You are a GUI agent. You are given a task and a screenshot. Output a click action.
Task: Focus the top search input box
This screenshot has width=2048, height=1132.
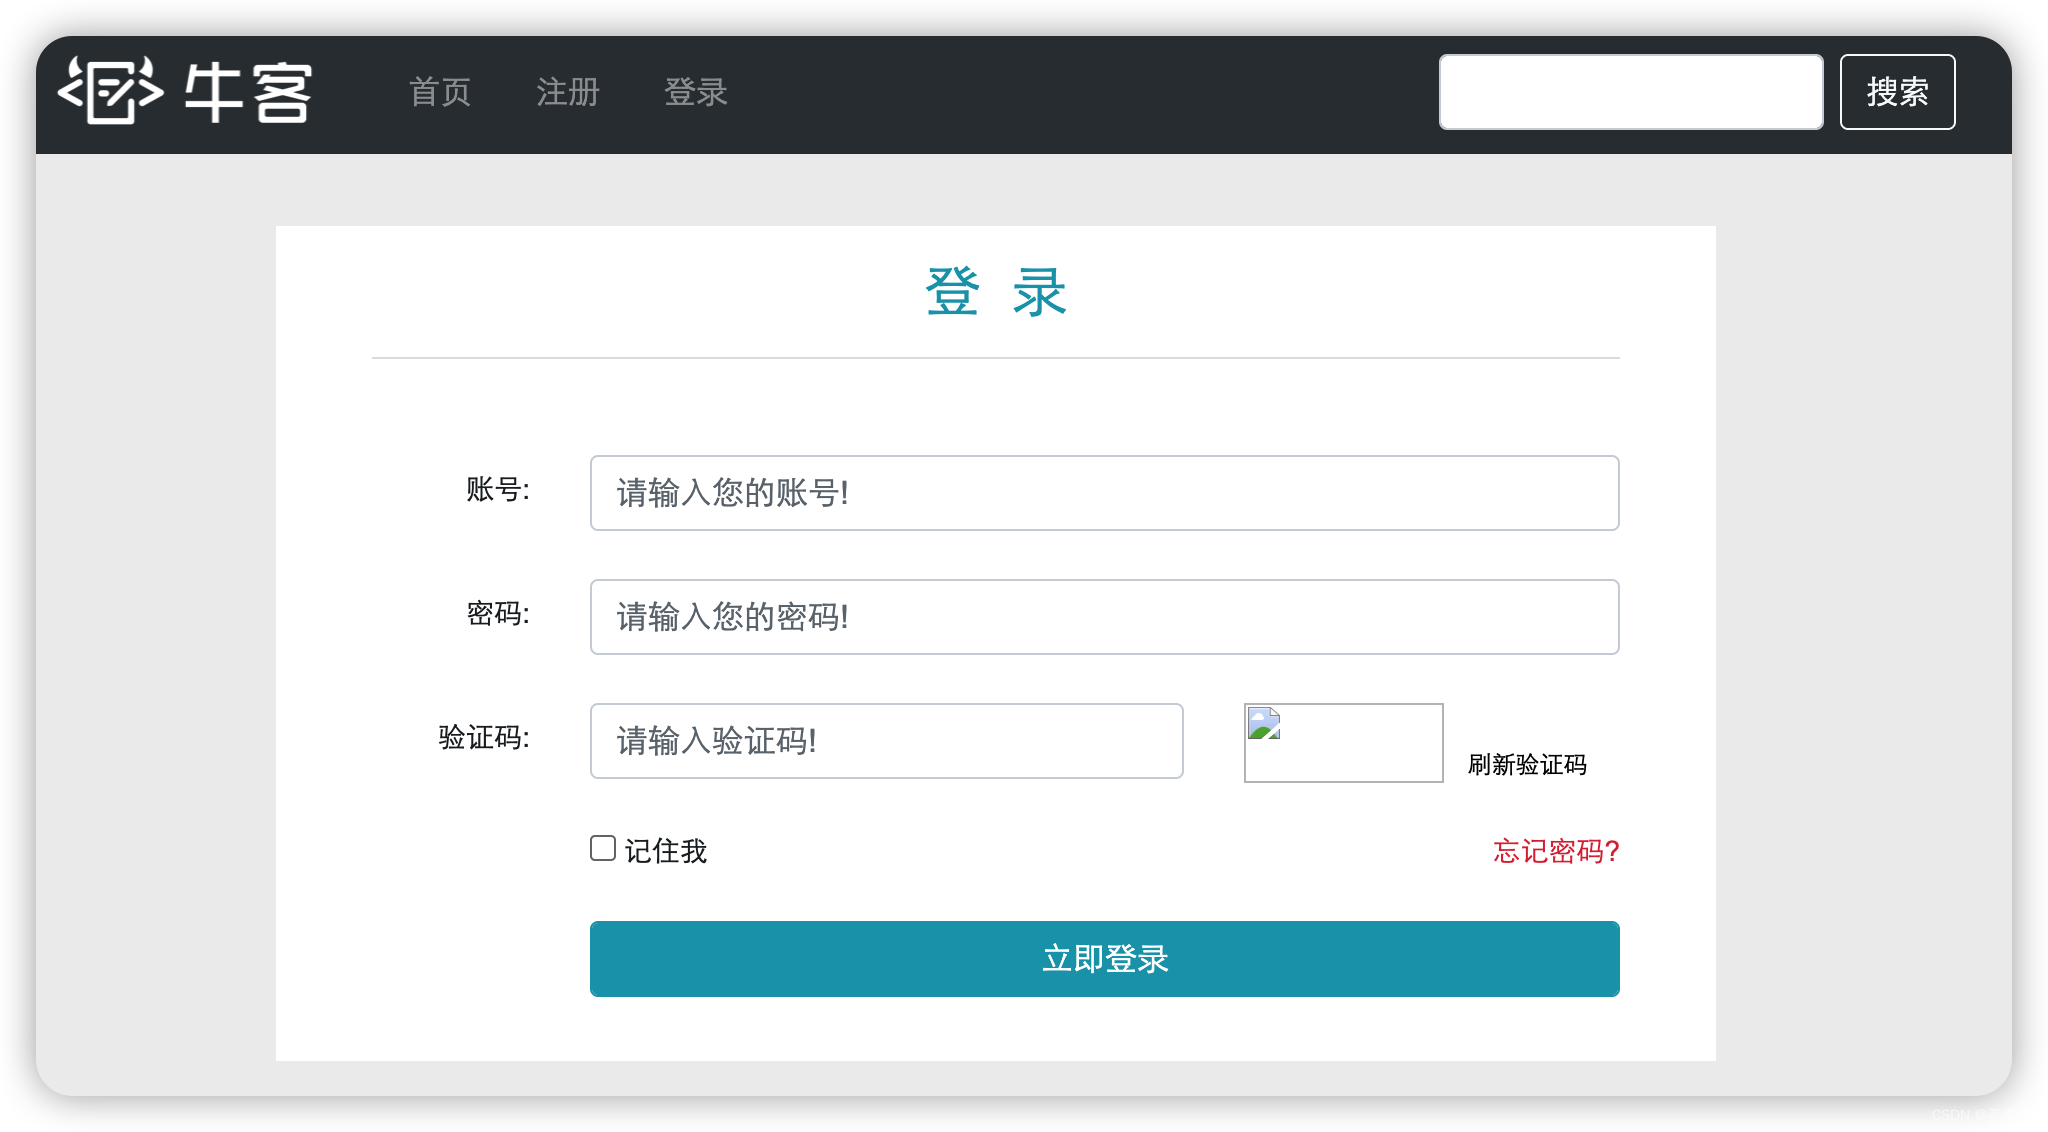(1631, 92)
